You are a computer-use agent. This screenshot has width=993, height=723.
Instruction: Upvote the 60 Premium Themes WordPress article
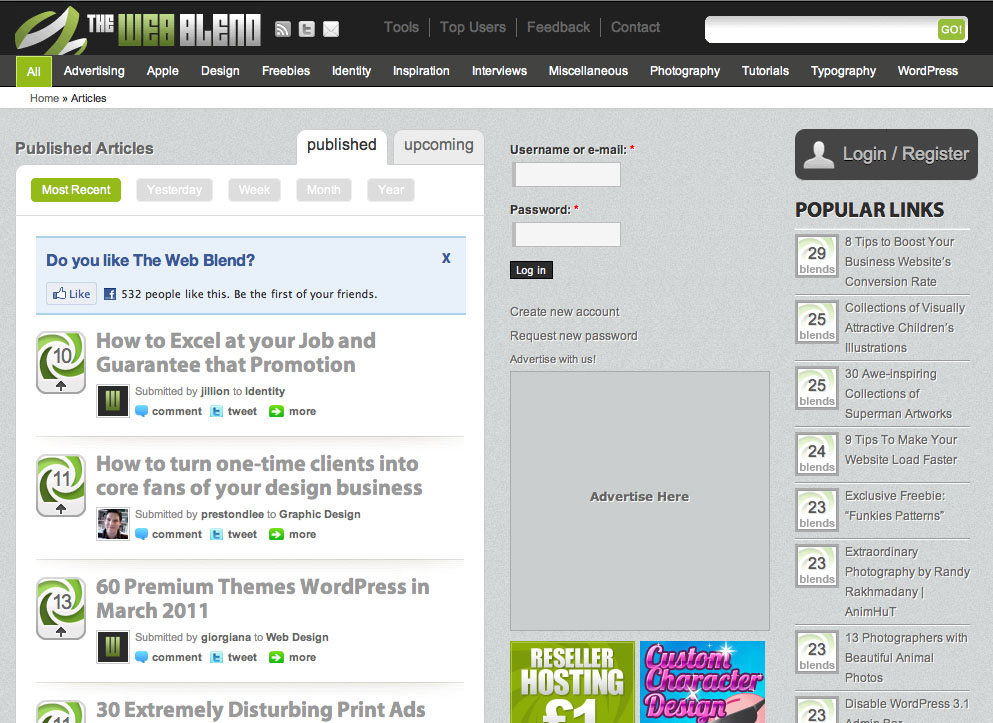[61, 630]
